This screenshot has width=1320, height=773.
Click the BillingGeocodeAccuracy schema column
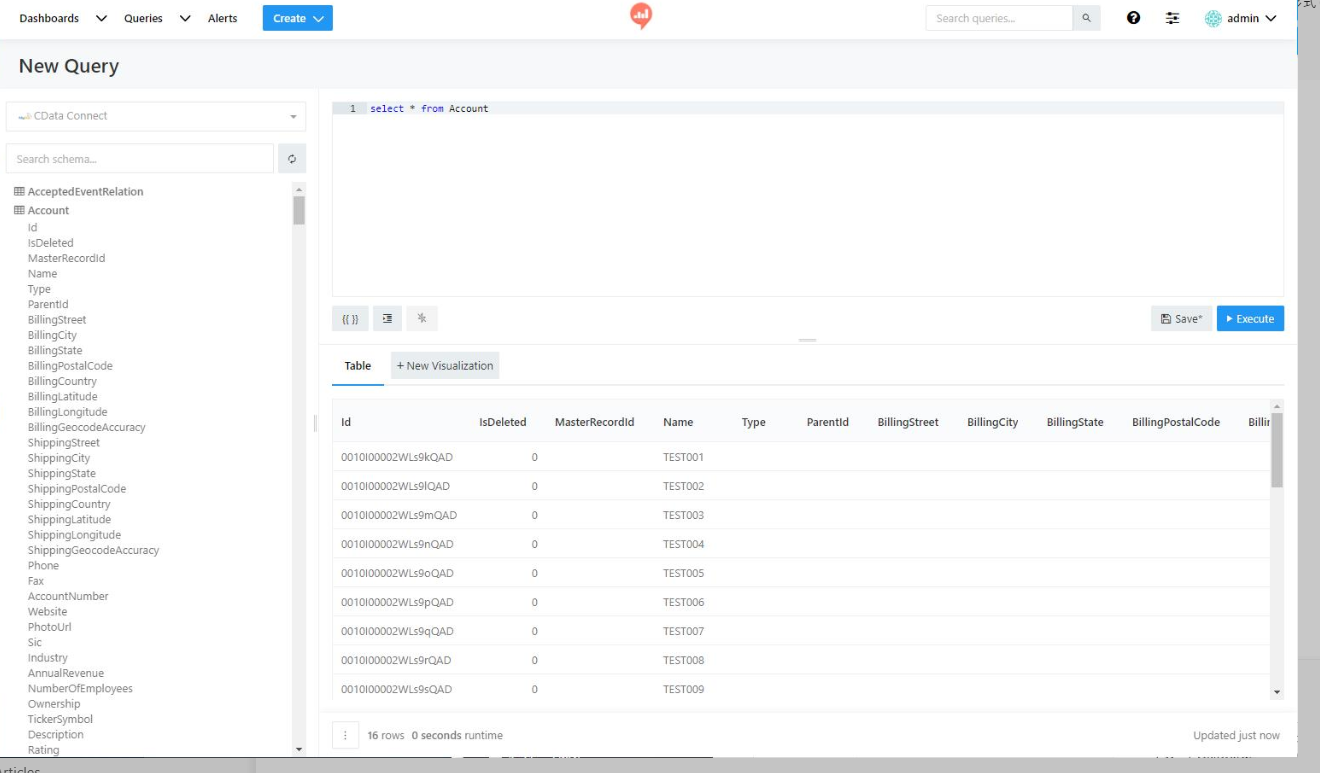click(x=87, y=427)
